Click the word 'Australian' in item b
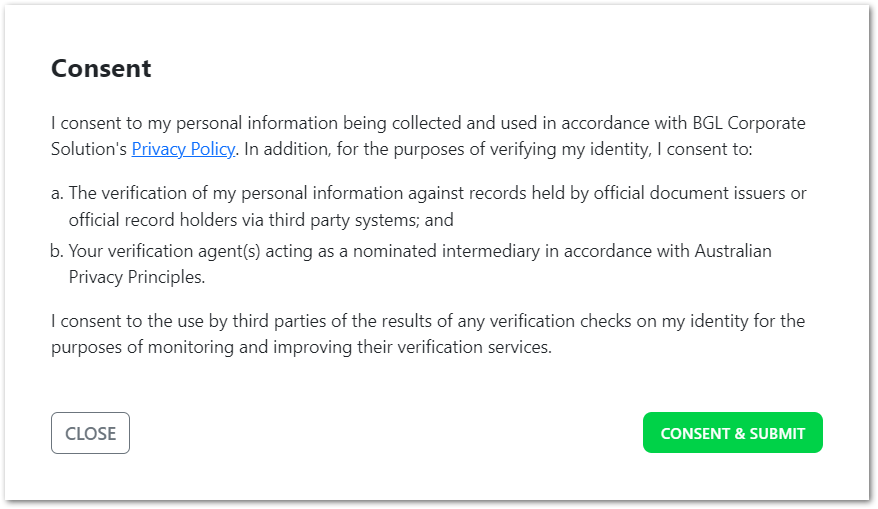The width and height of the screenshot is (878, 509). (x=733, y=251)
